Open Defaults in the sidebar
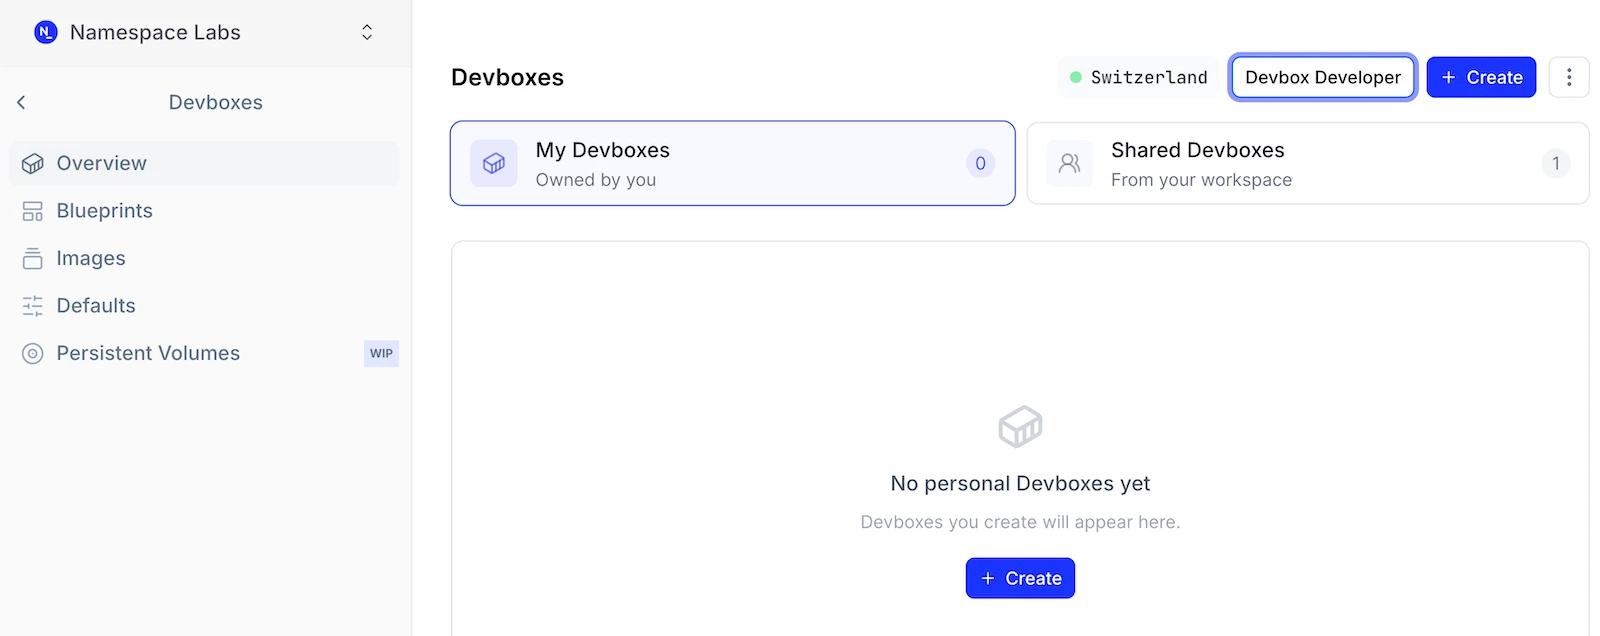 (204, 306)
